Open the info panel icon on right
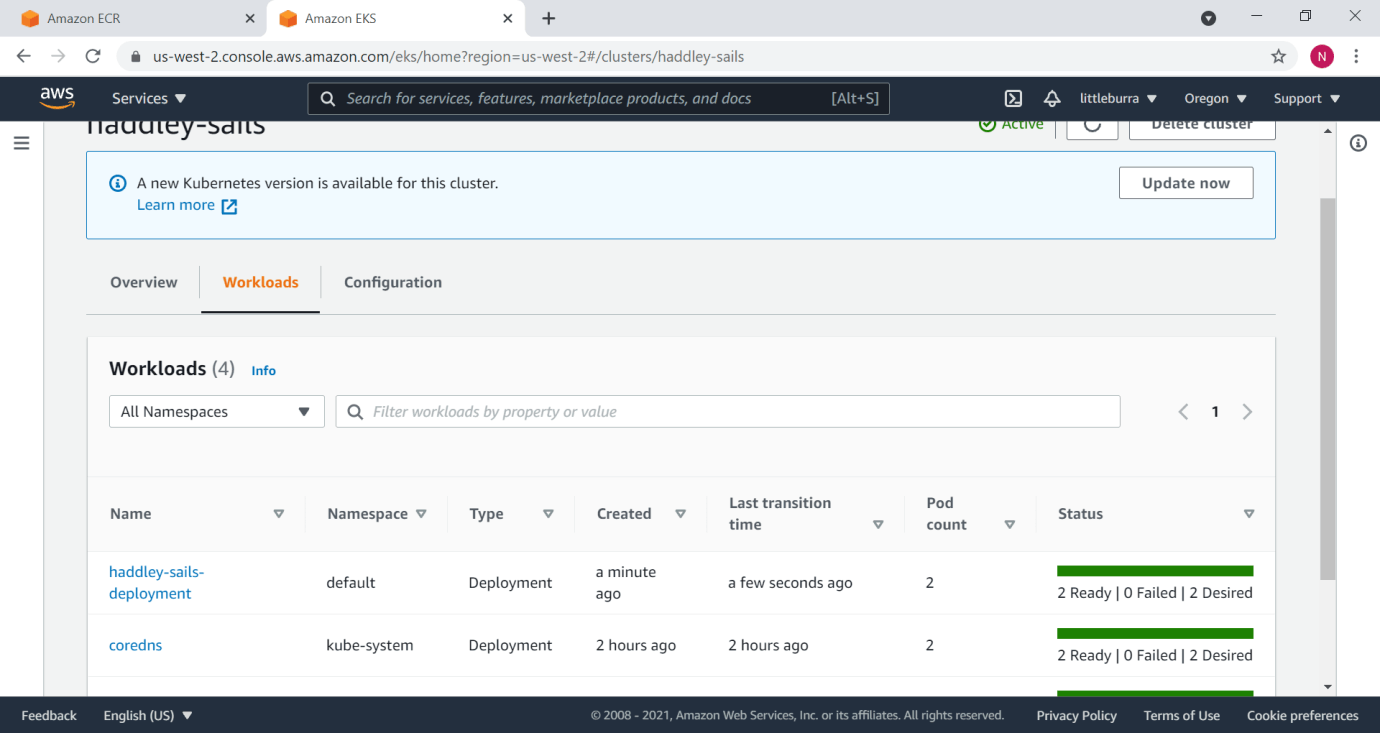Image resolution: width=1380 pixels, height=733 pixels. [1358, 143]
